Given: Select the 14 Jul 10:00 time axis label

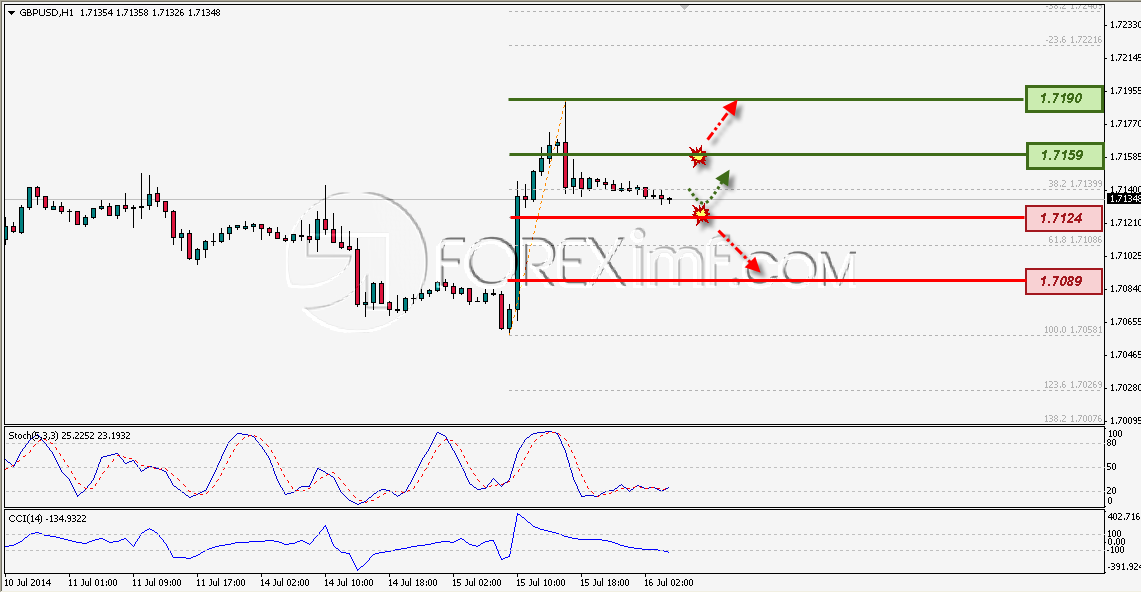Looking at the screenshot, I should tap(349, 583).
